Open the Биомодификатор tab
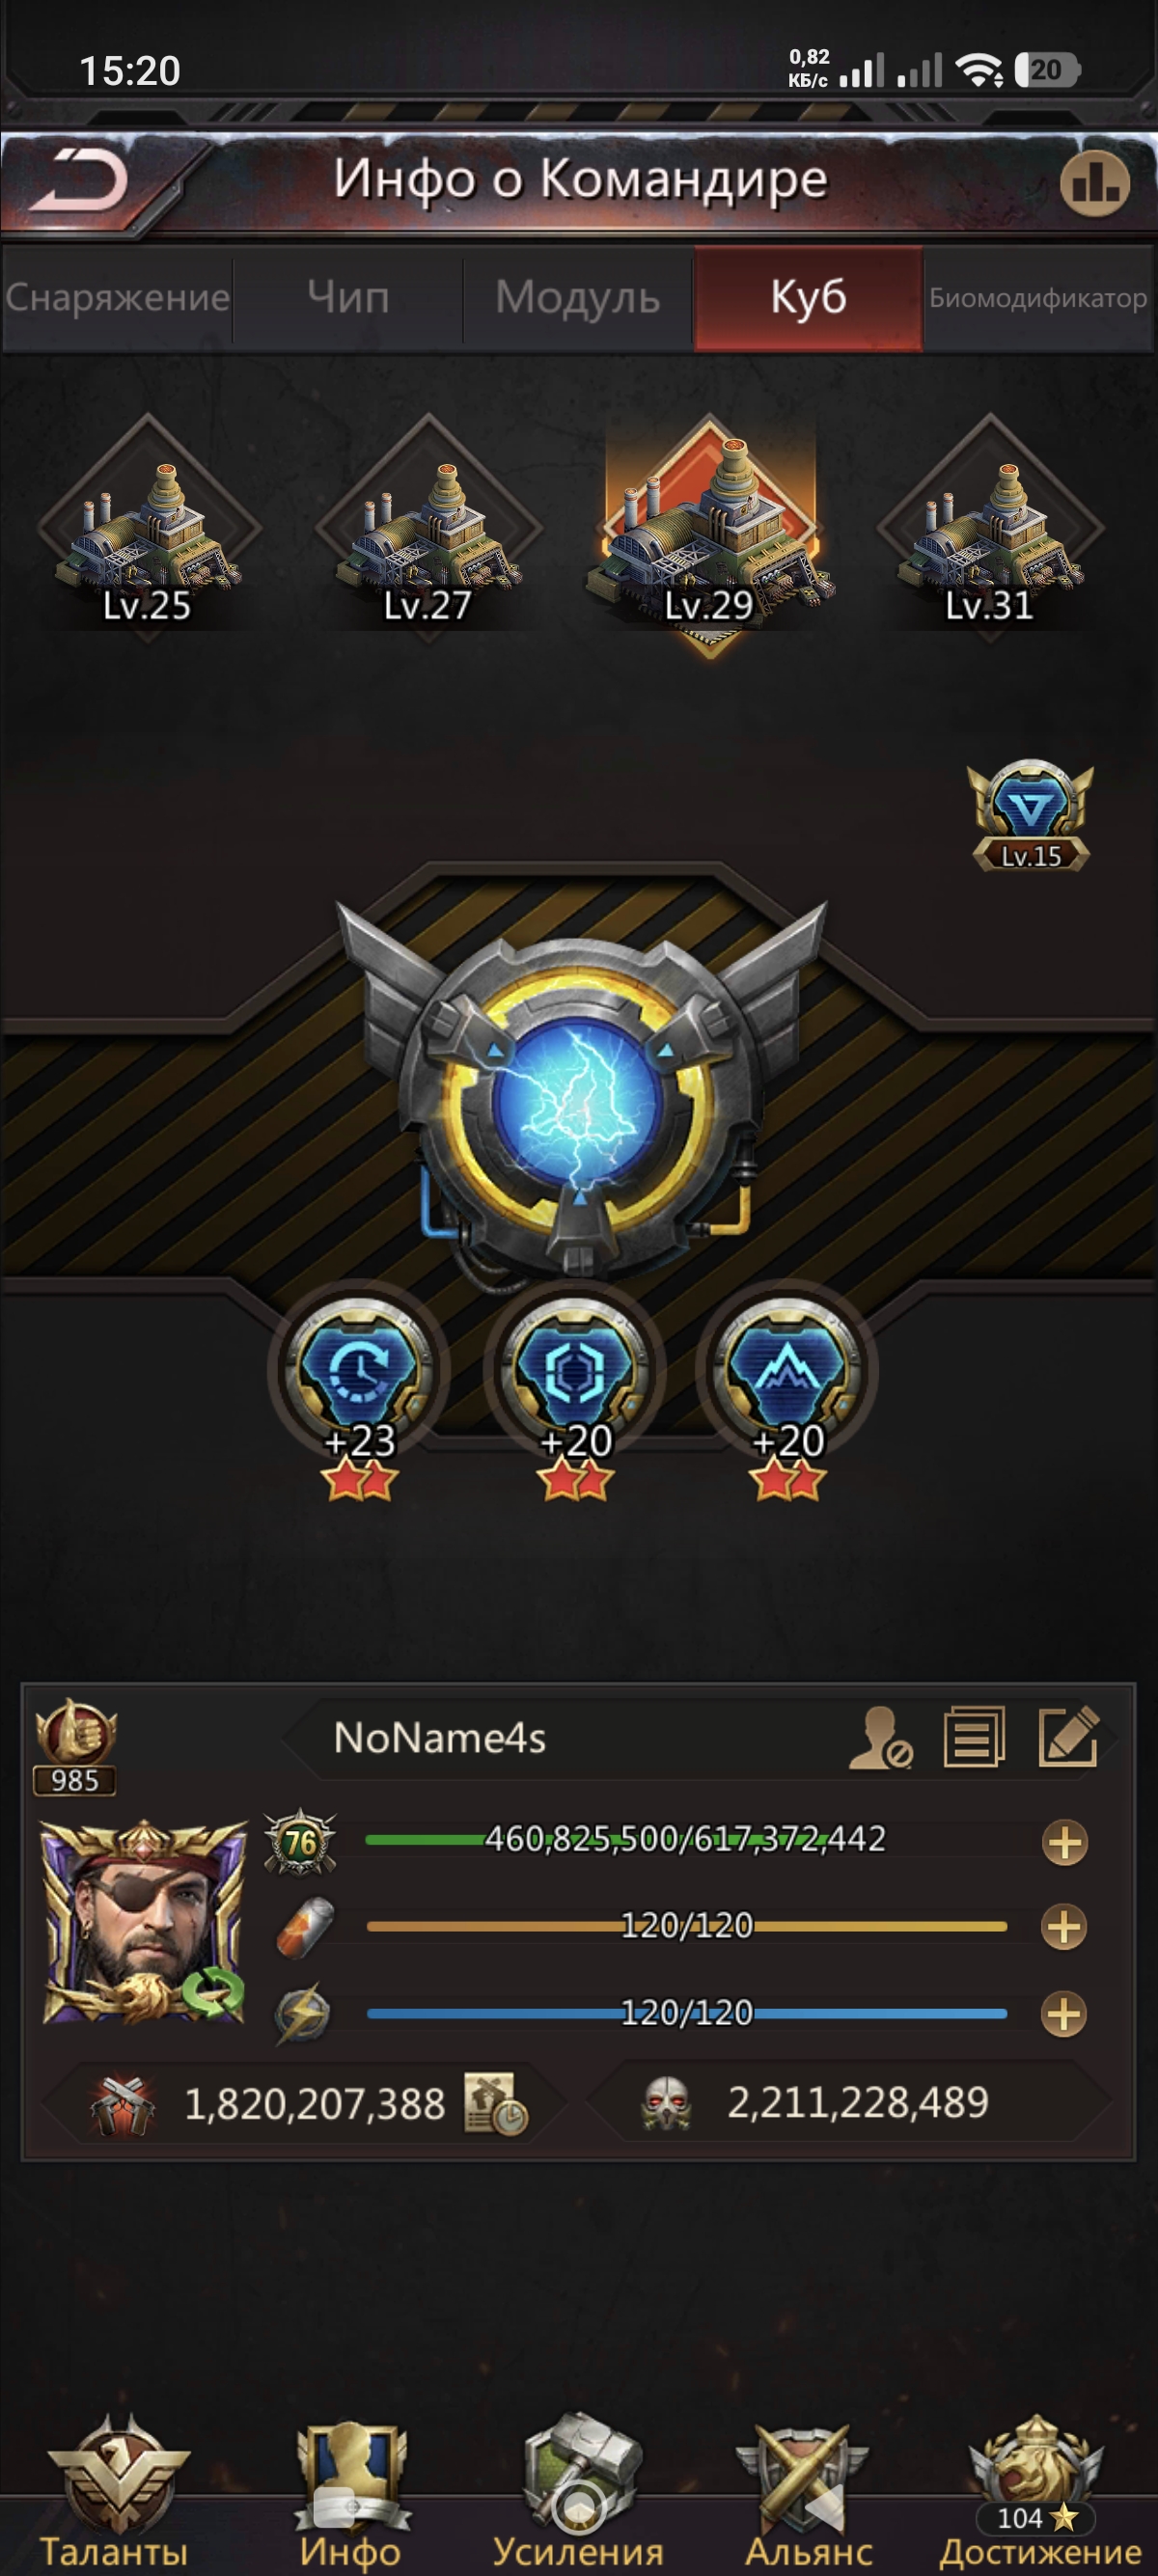1158x2576 pixels. [1038, 298]
